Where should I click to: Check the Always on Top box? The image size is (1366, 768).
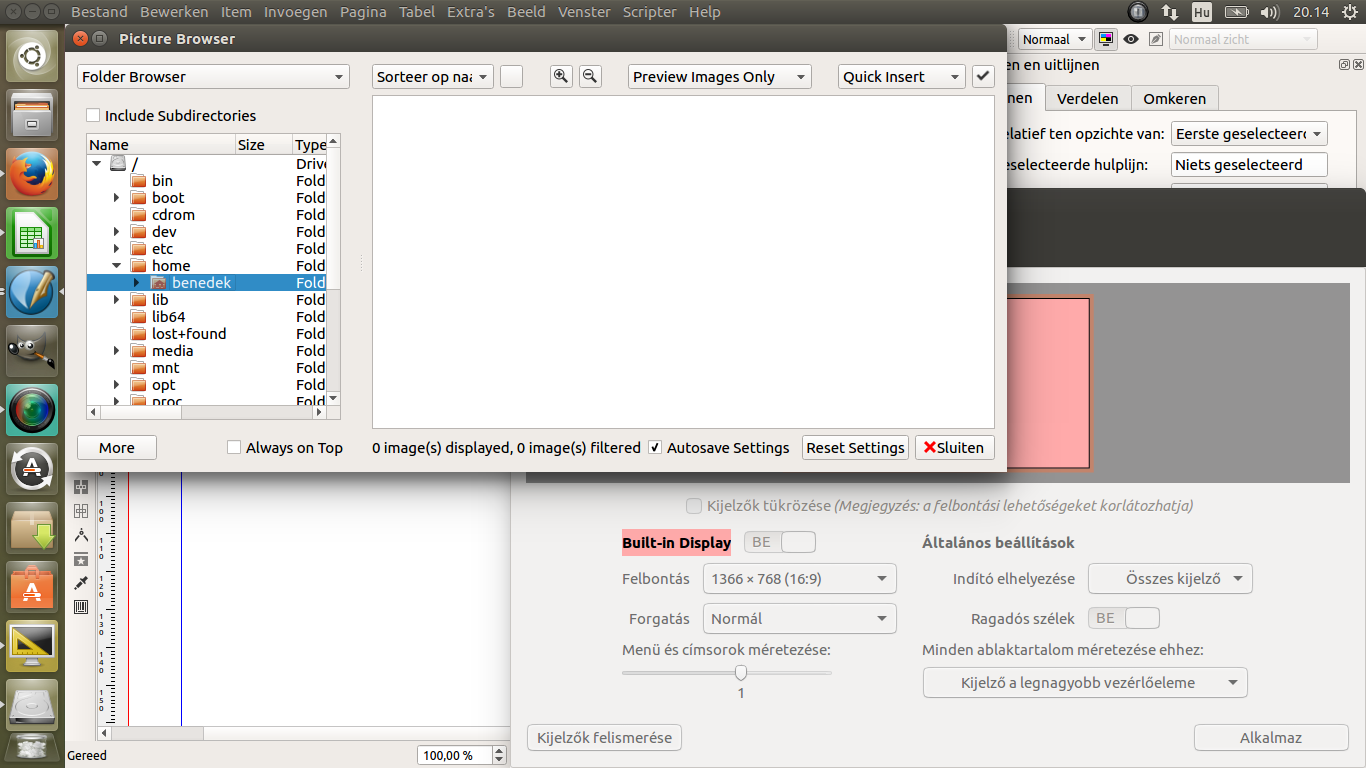click(x=234, y=448)
